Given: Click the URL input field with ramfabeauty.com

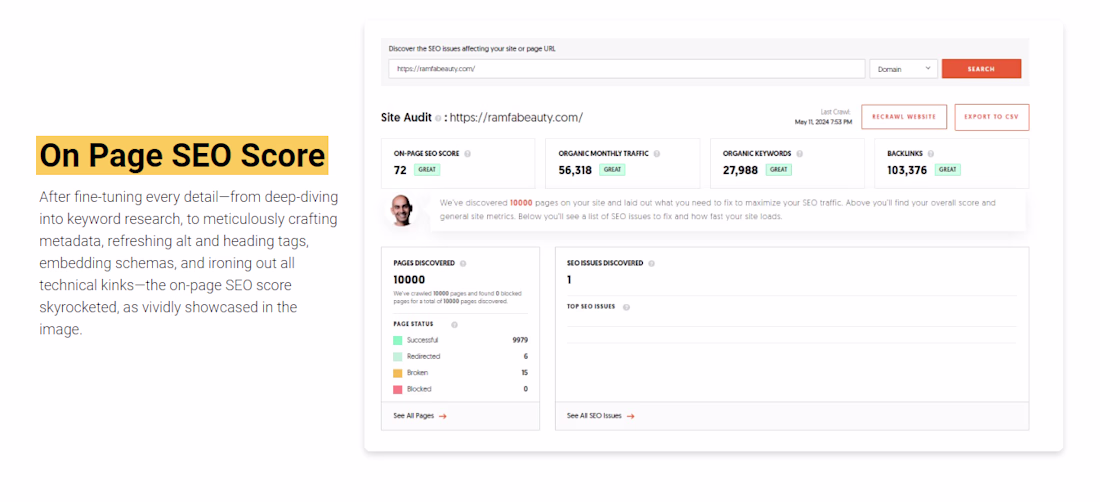Looking at the screenshot, I should 626,69.
